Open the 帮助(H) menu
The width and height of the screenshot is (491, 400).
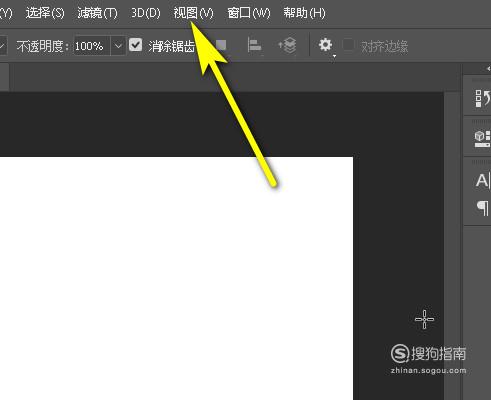click(x=304, y=13)
